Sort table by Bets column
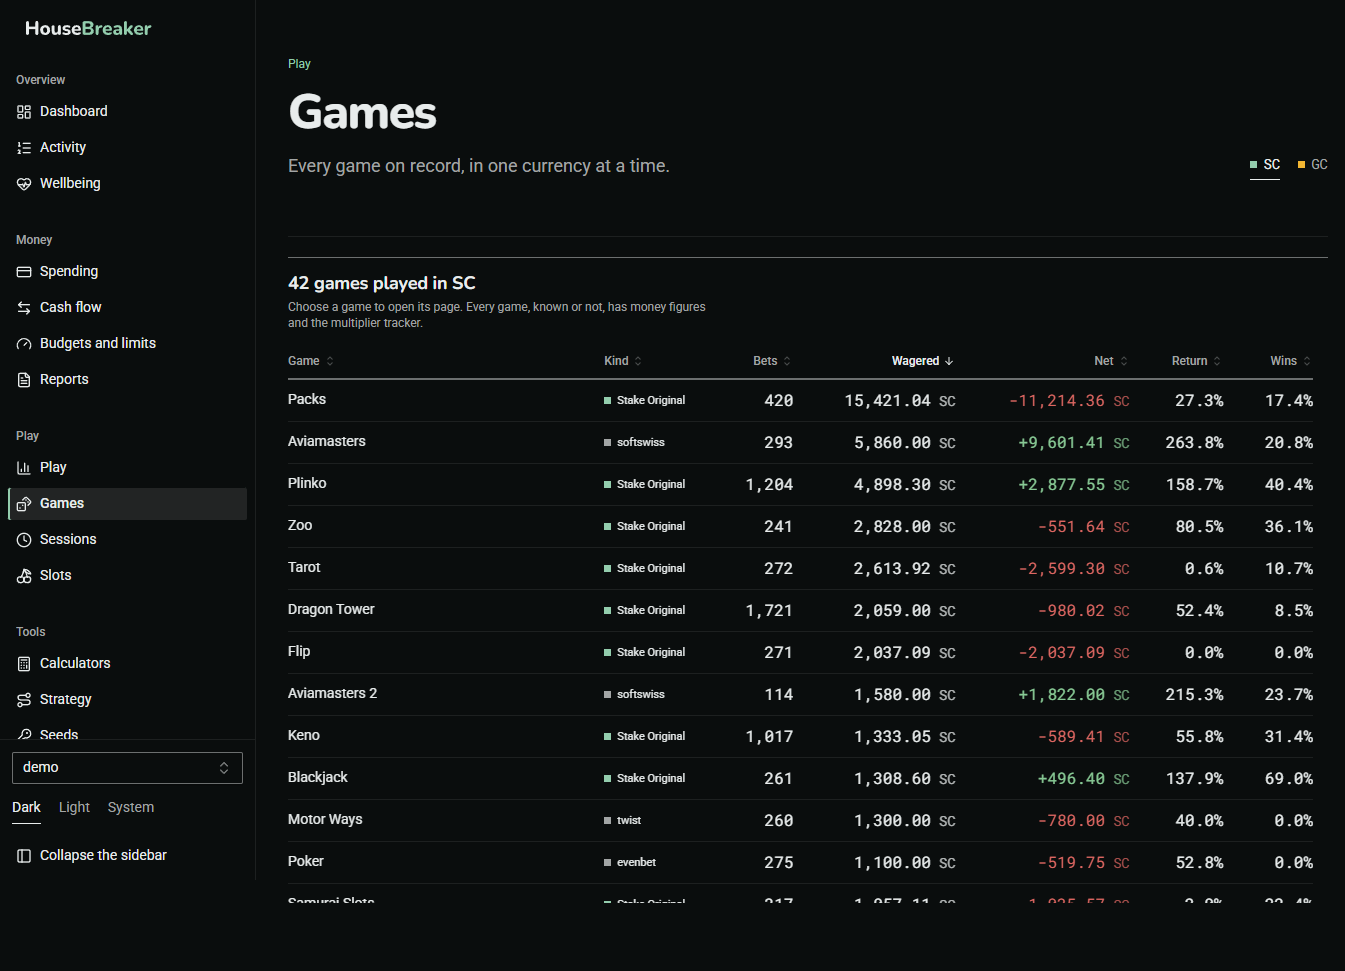The height and width of the screenshot is (971, 1345). [x=772, y=361]
